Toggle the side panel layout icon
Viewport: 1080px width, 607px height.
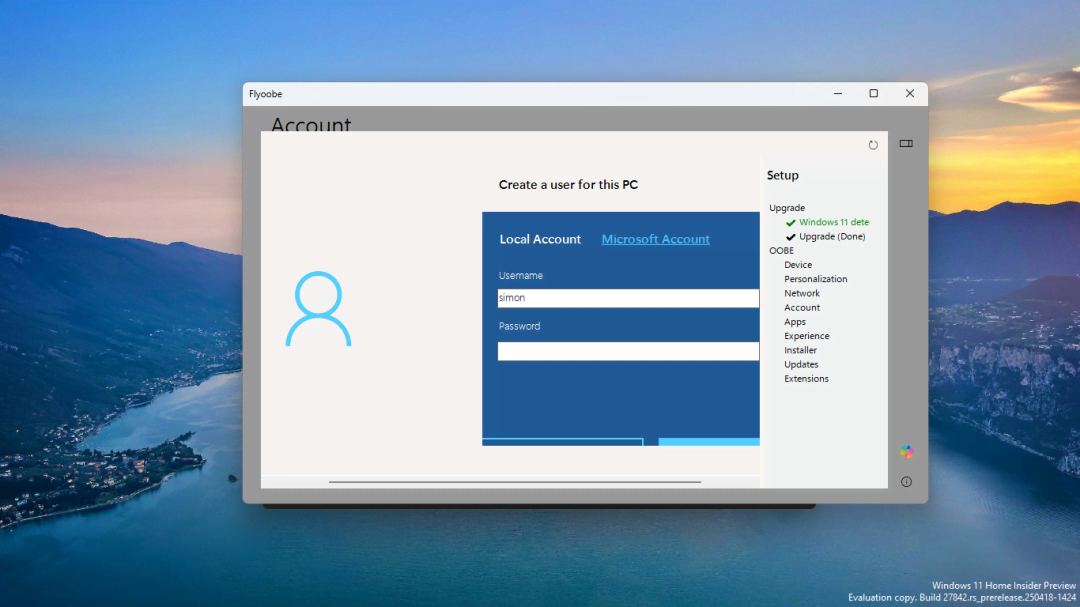[906, 144]
